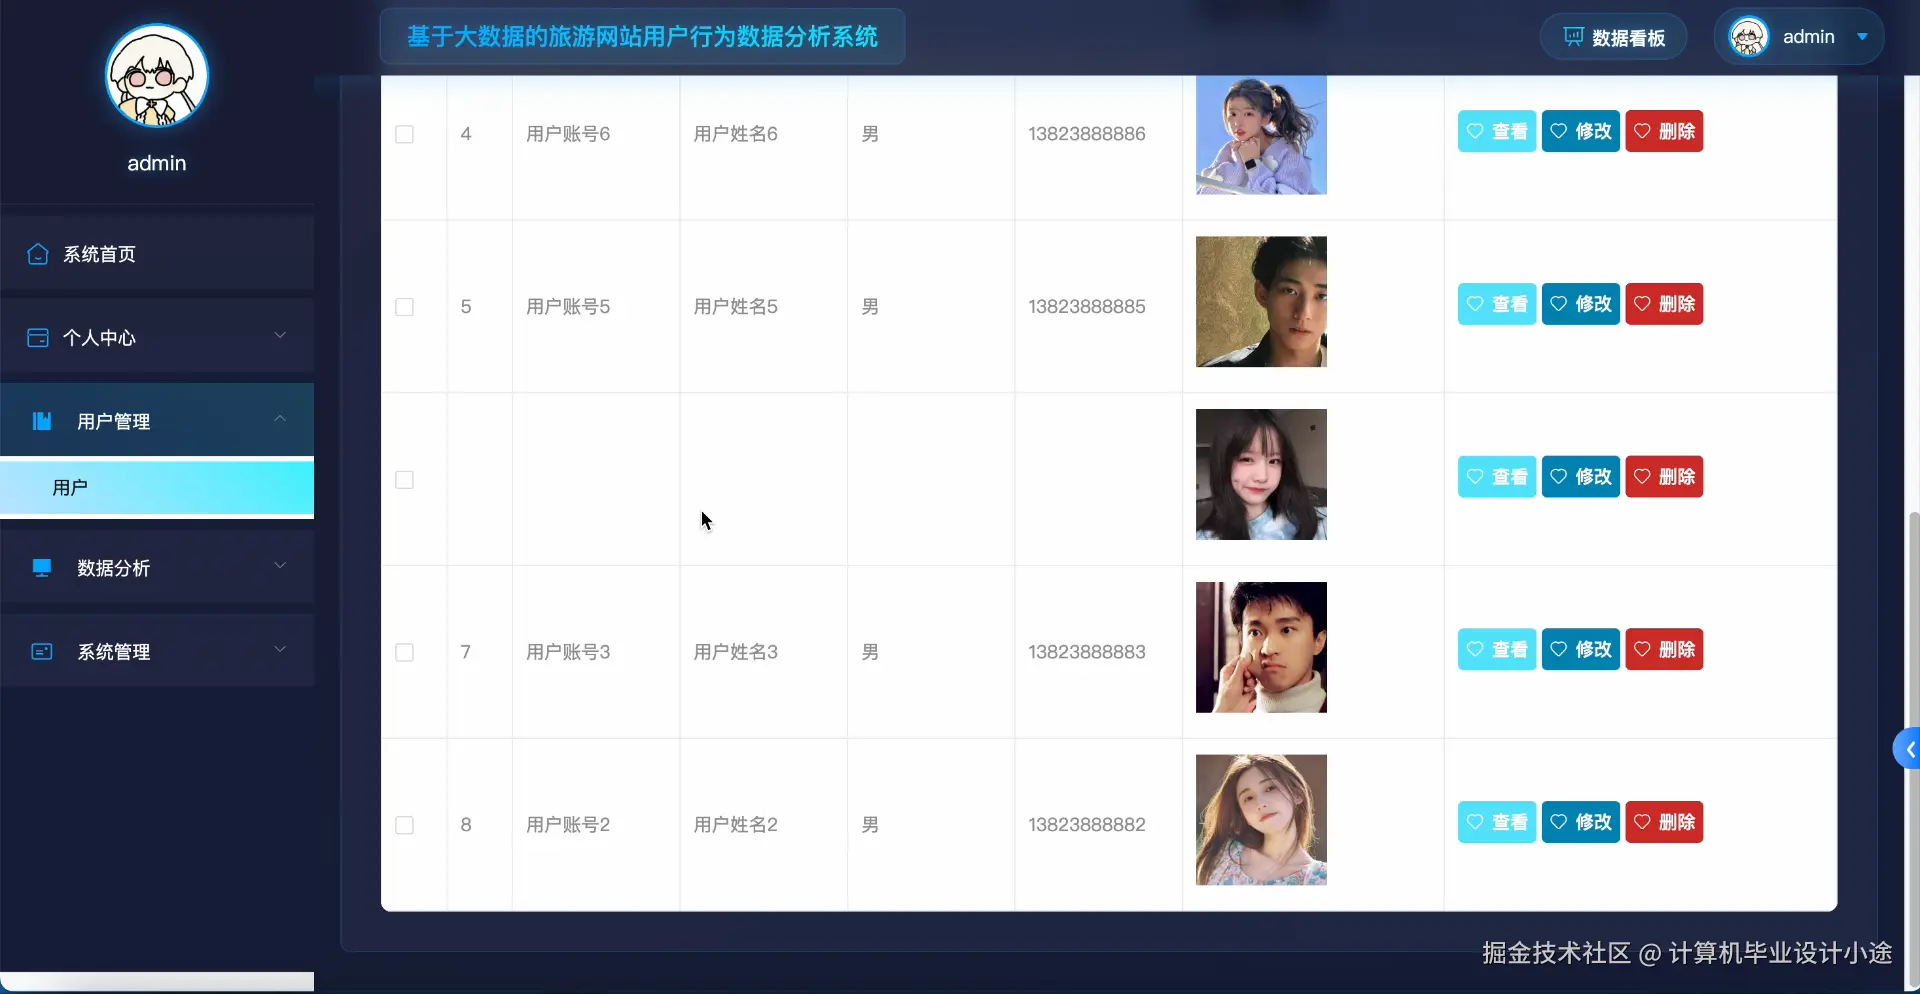Click the 系统管理 system settings icon
The height and width of the screenshot is (994, 1920).
[x=41, y=651]
